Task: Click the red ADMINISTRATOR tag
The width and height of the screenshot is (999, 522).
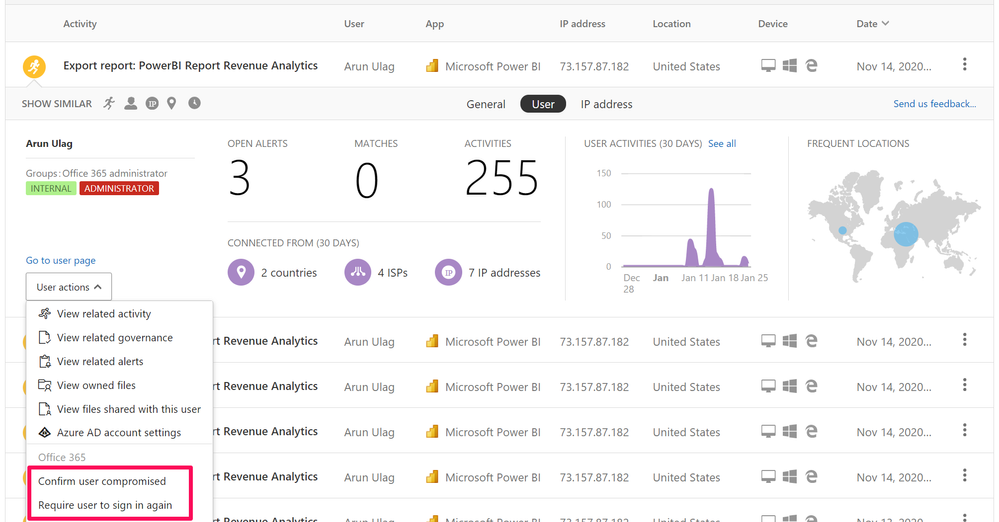Action: point(119,189)
